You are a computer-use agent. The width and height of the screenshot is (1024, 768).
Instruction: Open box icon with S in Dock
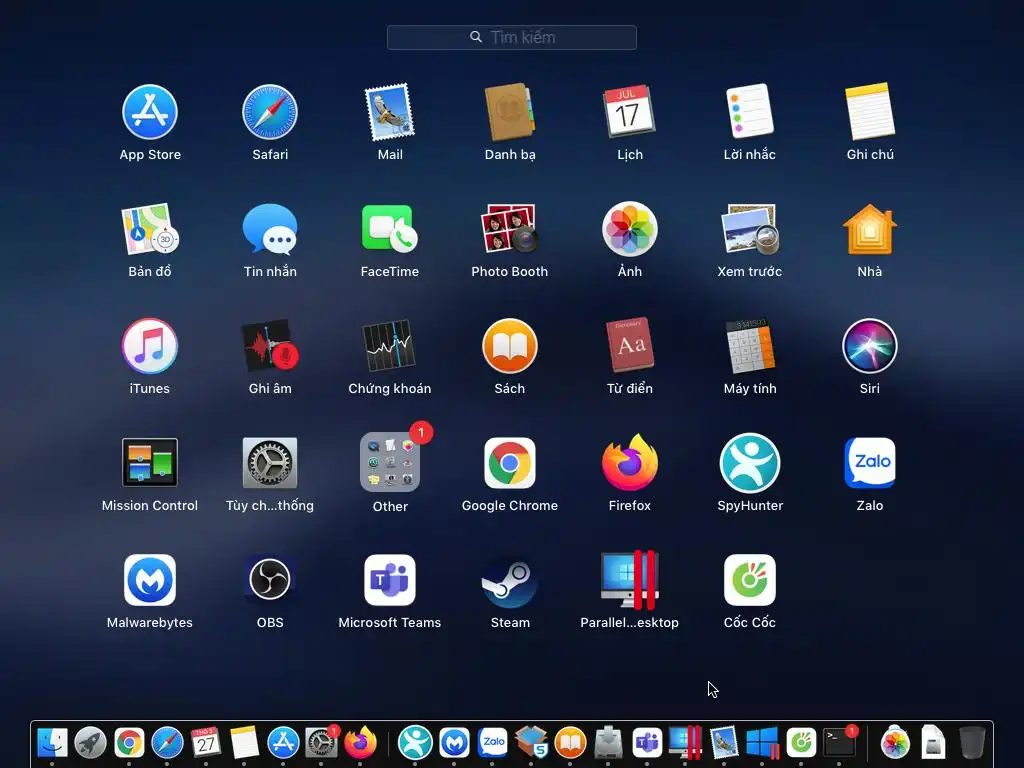(x=531, y=743)
